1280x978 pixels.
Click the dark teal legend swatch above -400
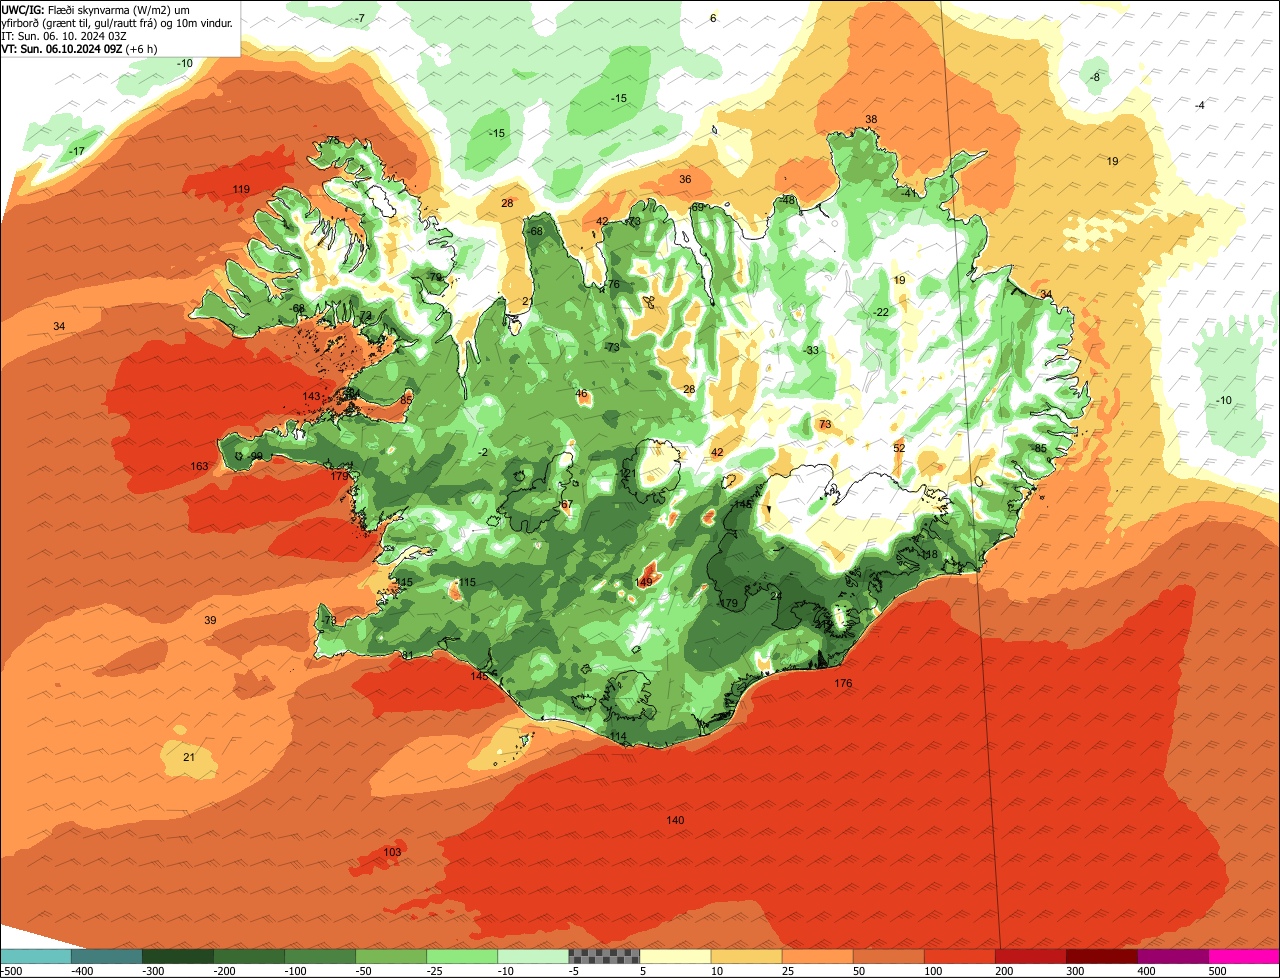click(107, 956)
